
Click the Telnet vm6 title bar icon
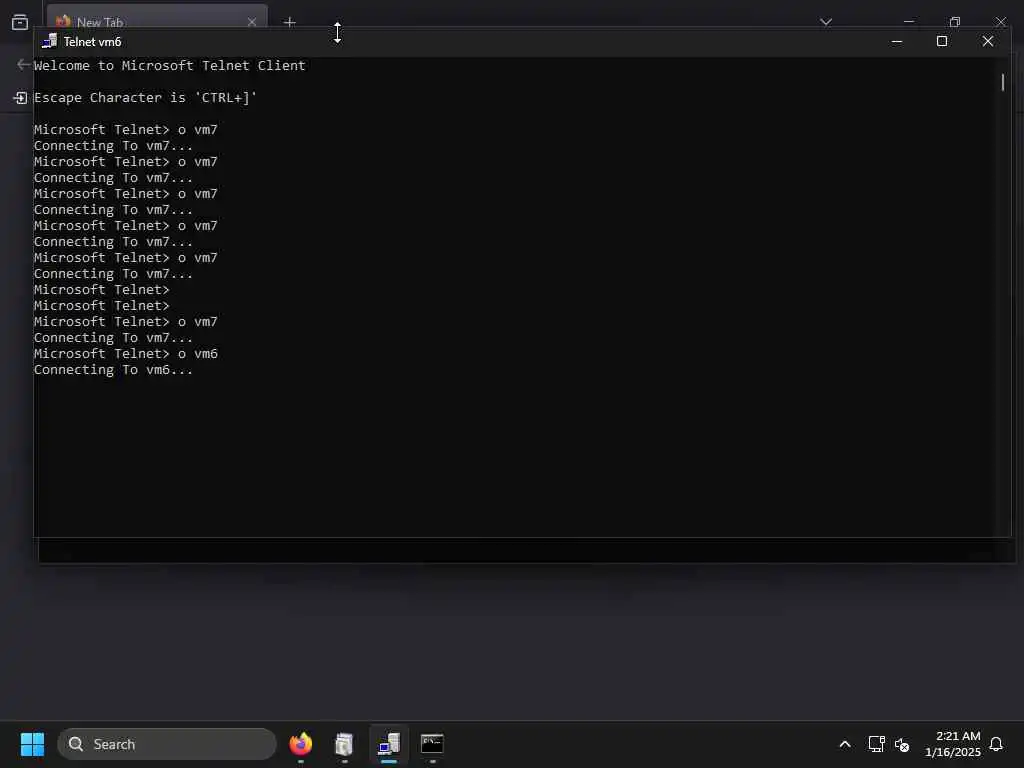pyautogui.click(x=49, y=42)
